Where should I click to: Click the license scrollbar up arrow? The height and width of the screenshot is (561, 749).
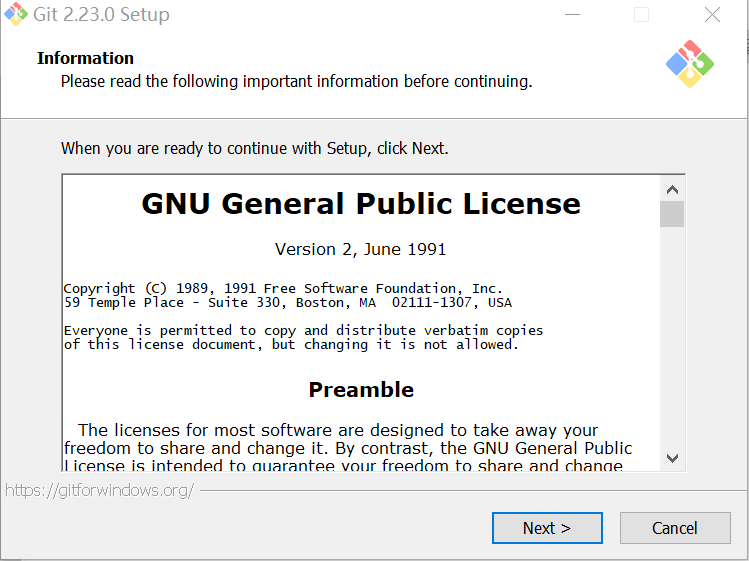[672, 189]
